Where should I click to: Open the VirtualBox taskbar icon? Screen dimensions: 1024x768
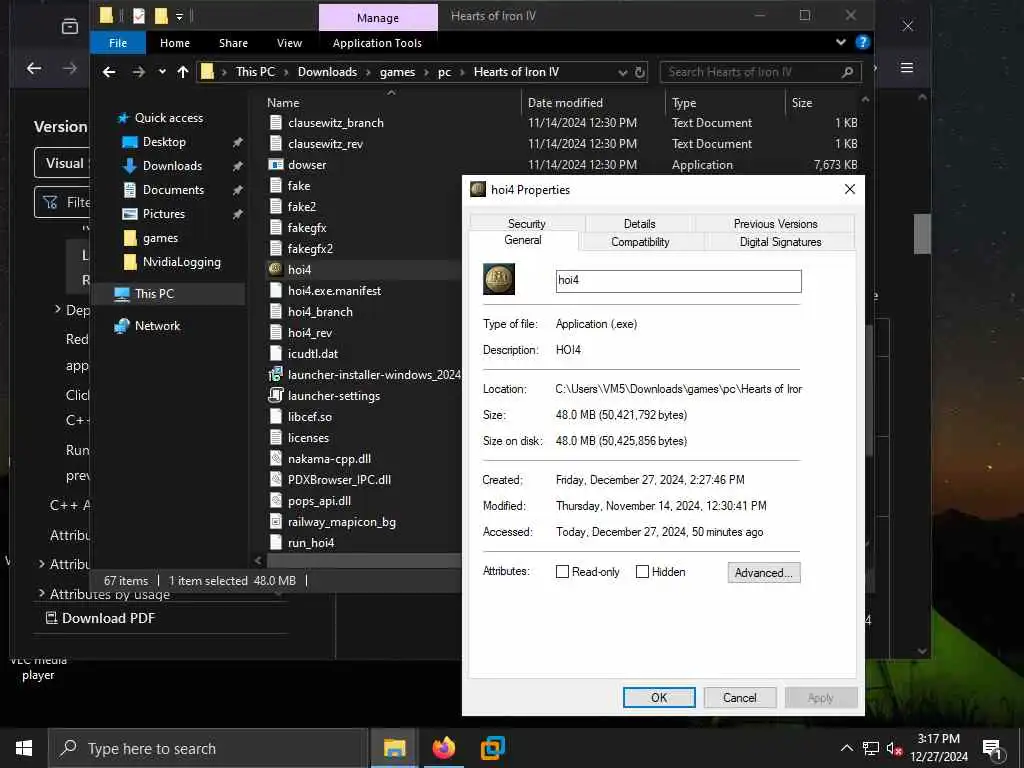492,748
